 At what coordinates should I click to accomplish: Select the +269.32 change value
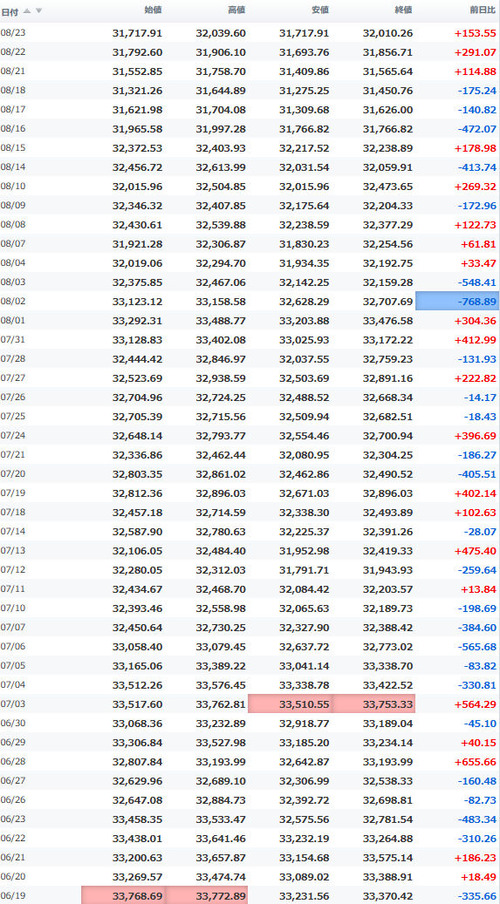click(475, 186)
